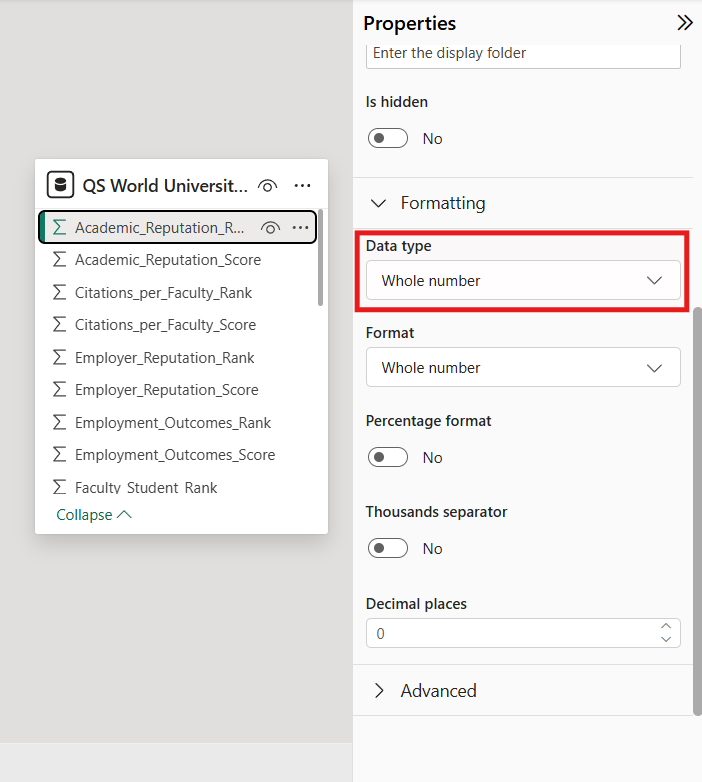Open the table header more options ellipsis
The width and height of the screenshot is (702, 782).
(x=302, y=186)
